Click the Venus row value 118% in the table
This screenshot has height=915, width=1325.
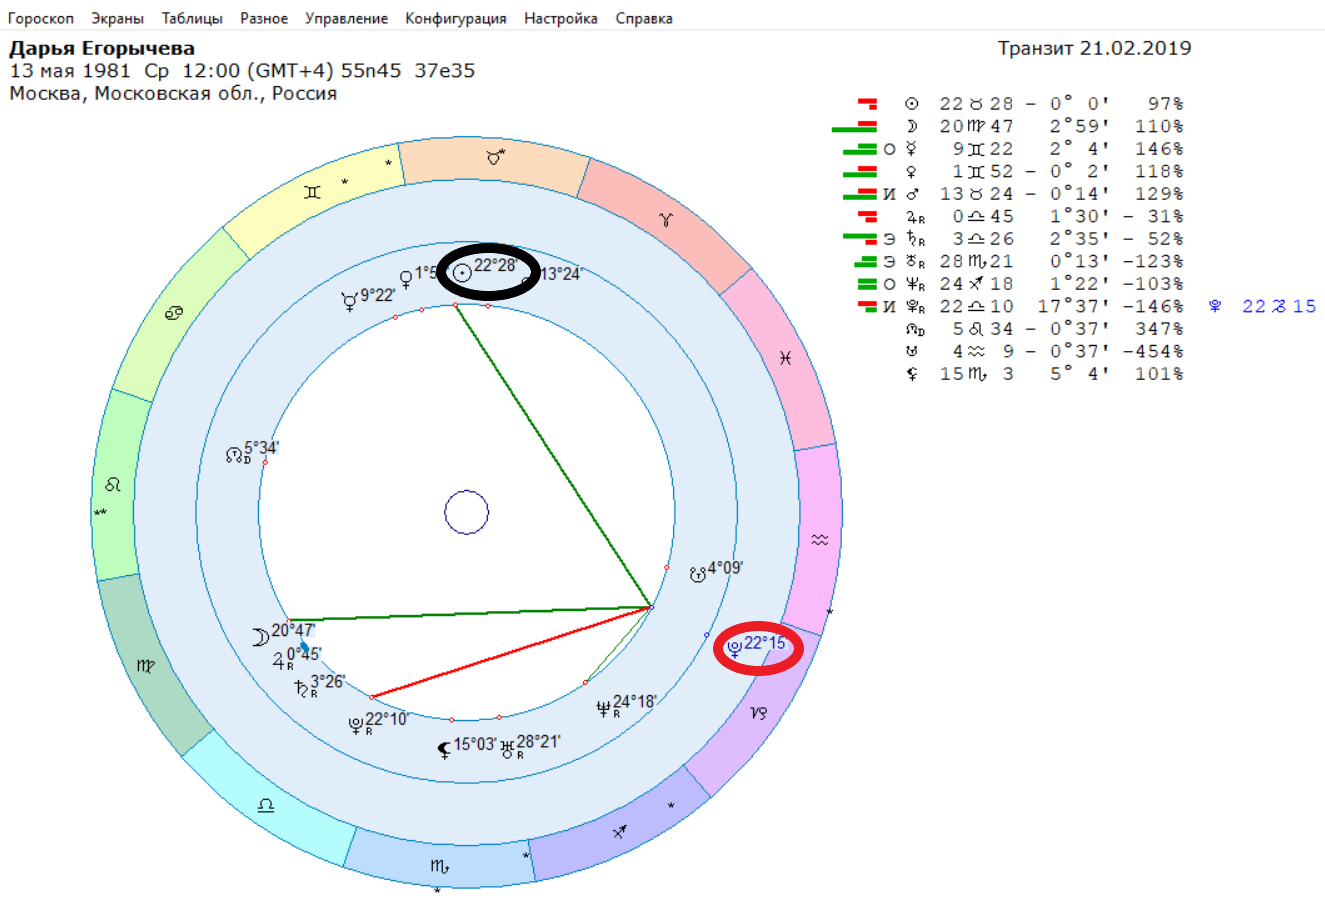pos(1160,171)
